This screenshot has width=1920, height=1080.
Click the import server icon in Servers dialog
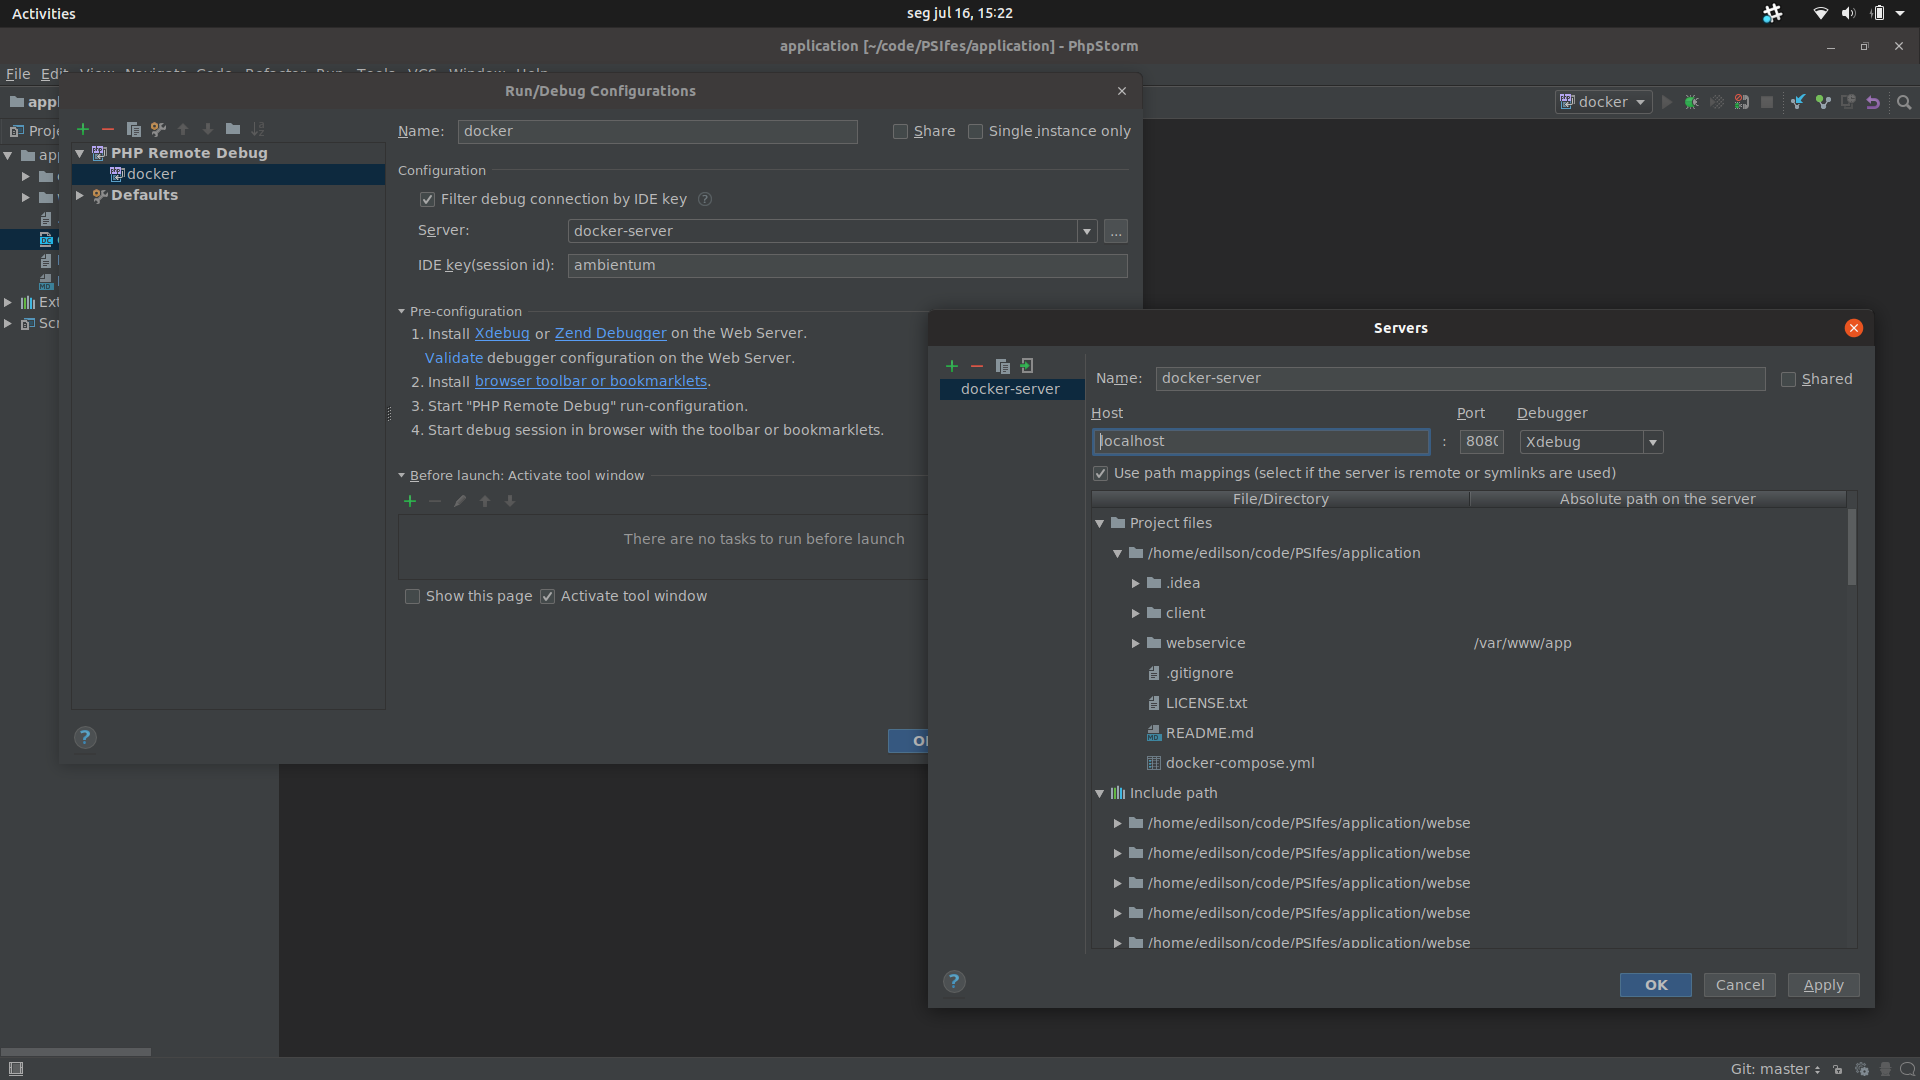[1027, 366]
